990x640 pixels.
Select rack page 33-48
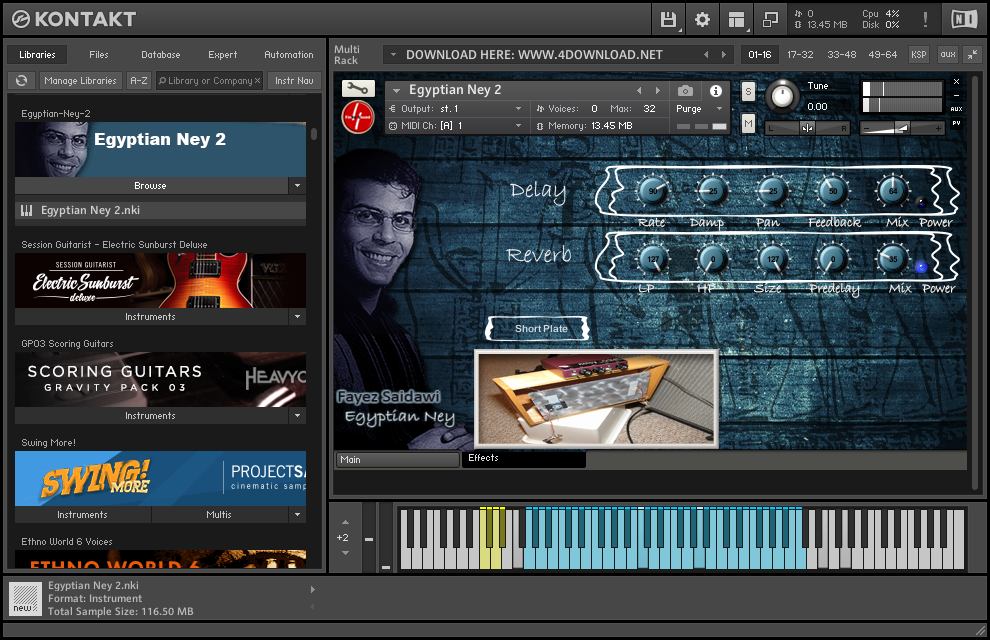click(x=842, y=55)
